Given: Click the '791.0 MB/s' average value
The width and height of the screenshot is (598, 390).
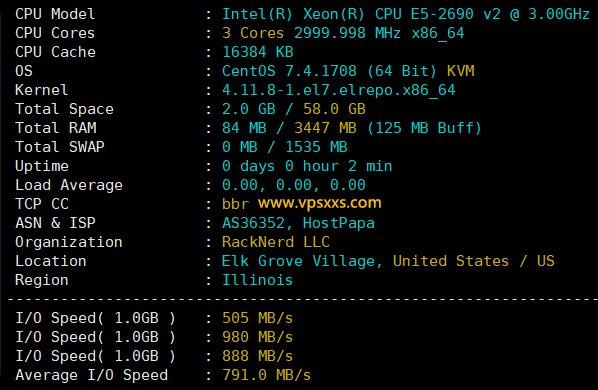Looking at the screenshot, I should click(x=267, y=376).
